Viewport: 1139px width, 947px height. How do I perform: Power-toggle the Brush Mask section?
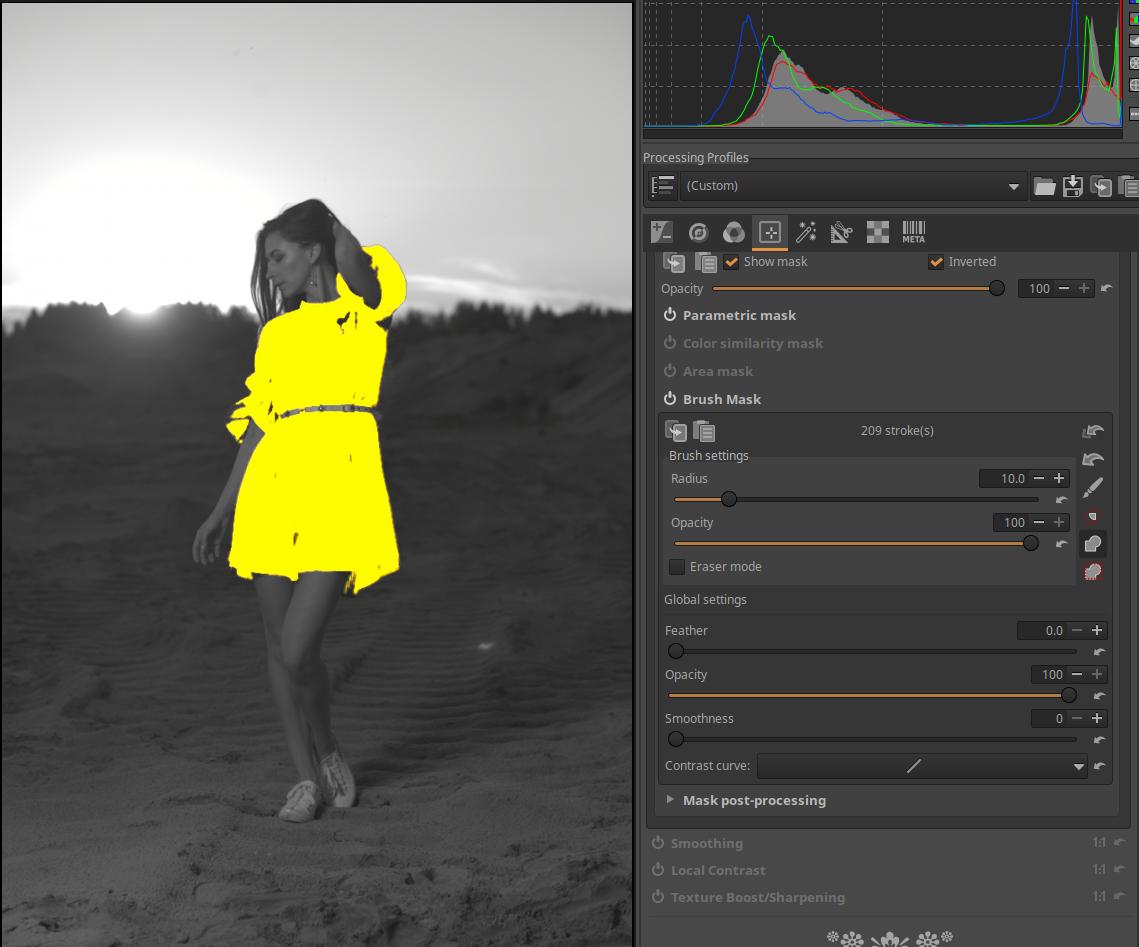pyautogui.click(x=670, y=399)
